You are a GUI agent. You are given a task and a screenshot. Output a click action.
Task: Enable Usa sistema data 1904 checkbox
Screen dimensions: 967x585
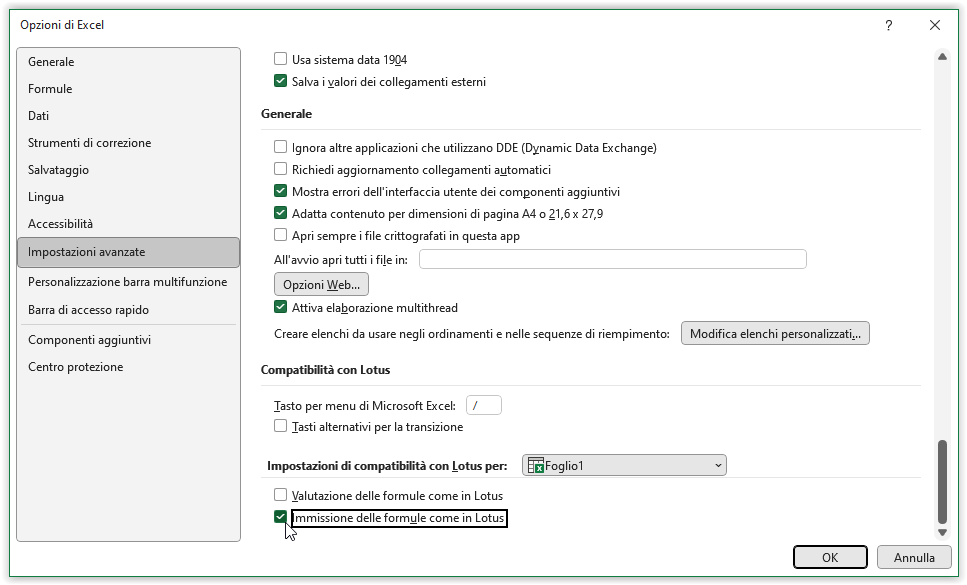click(x=281, y=59)
